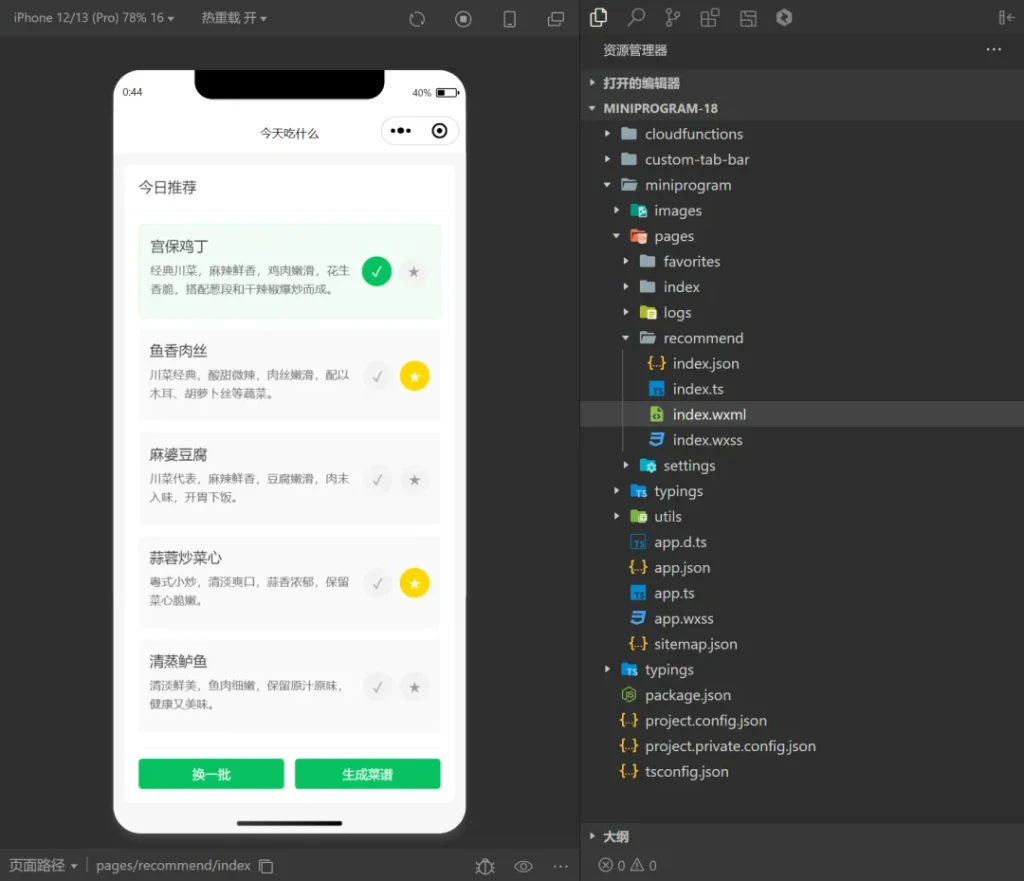The height and width of the screenshot is (881, 1024).
Task: Click the 换一批 button
Action: tap(211, 774)
